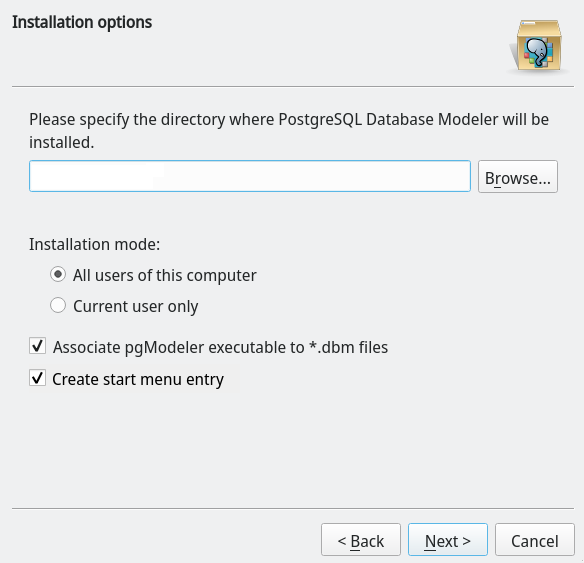Return with the < Back button

click(361, 540)
